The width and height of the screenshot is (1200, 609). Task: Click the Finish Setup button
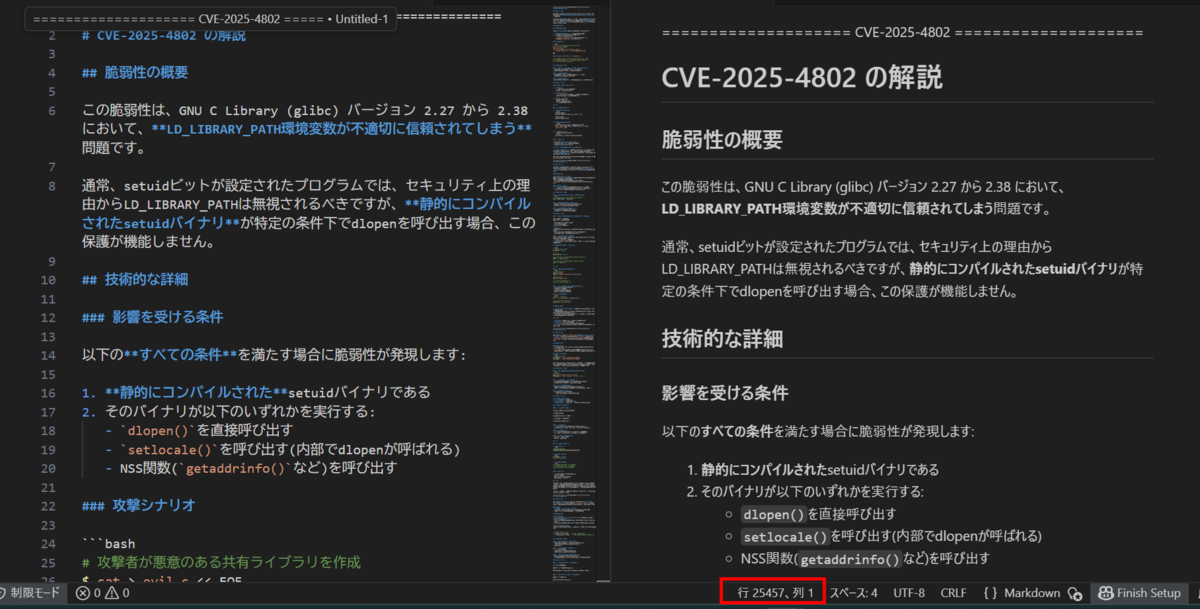pyautogui.click(x=1138, y=593)
